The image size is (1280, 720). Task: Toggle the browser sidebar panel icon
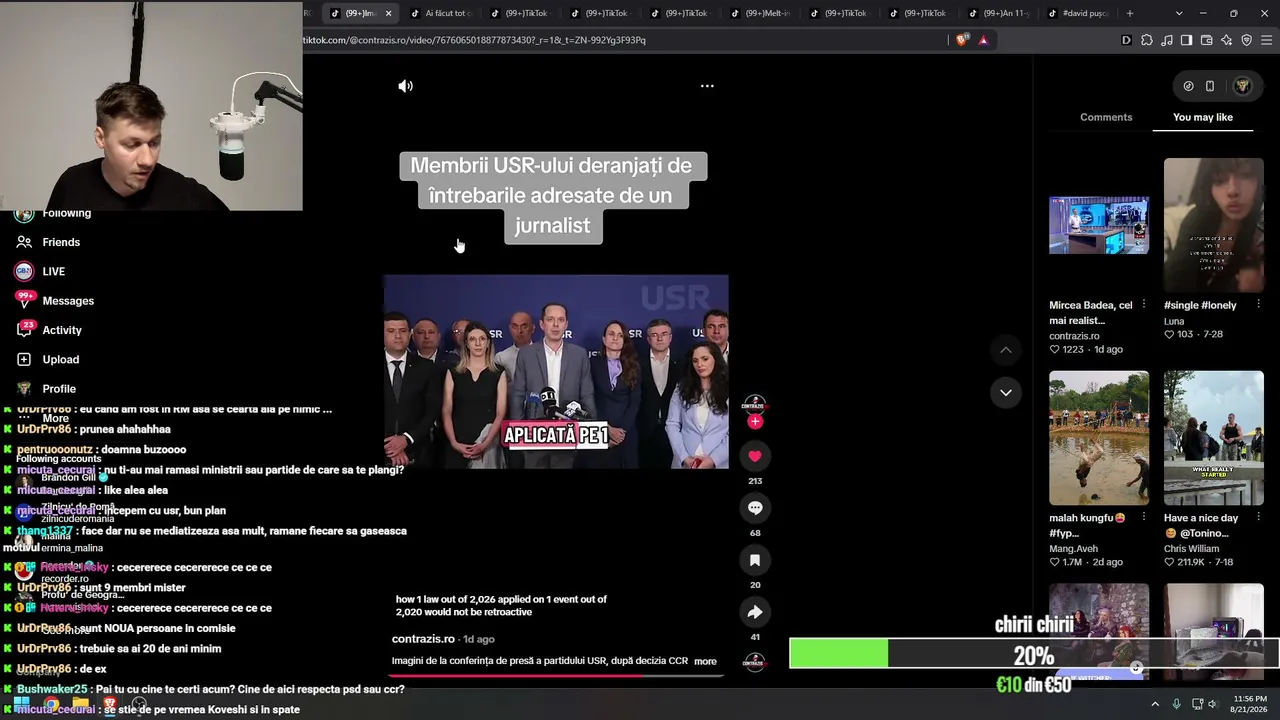point(1186,40)
